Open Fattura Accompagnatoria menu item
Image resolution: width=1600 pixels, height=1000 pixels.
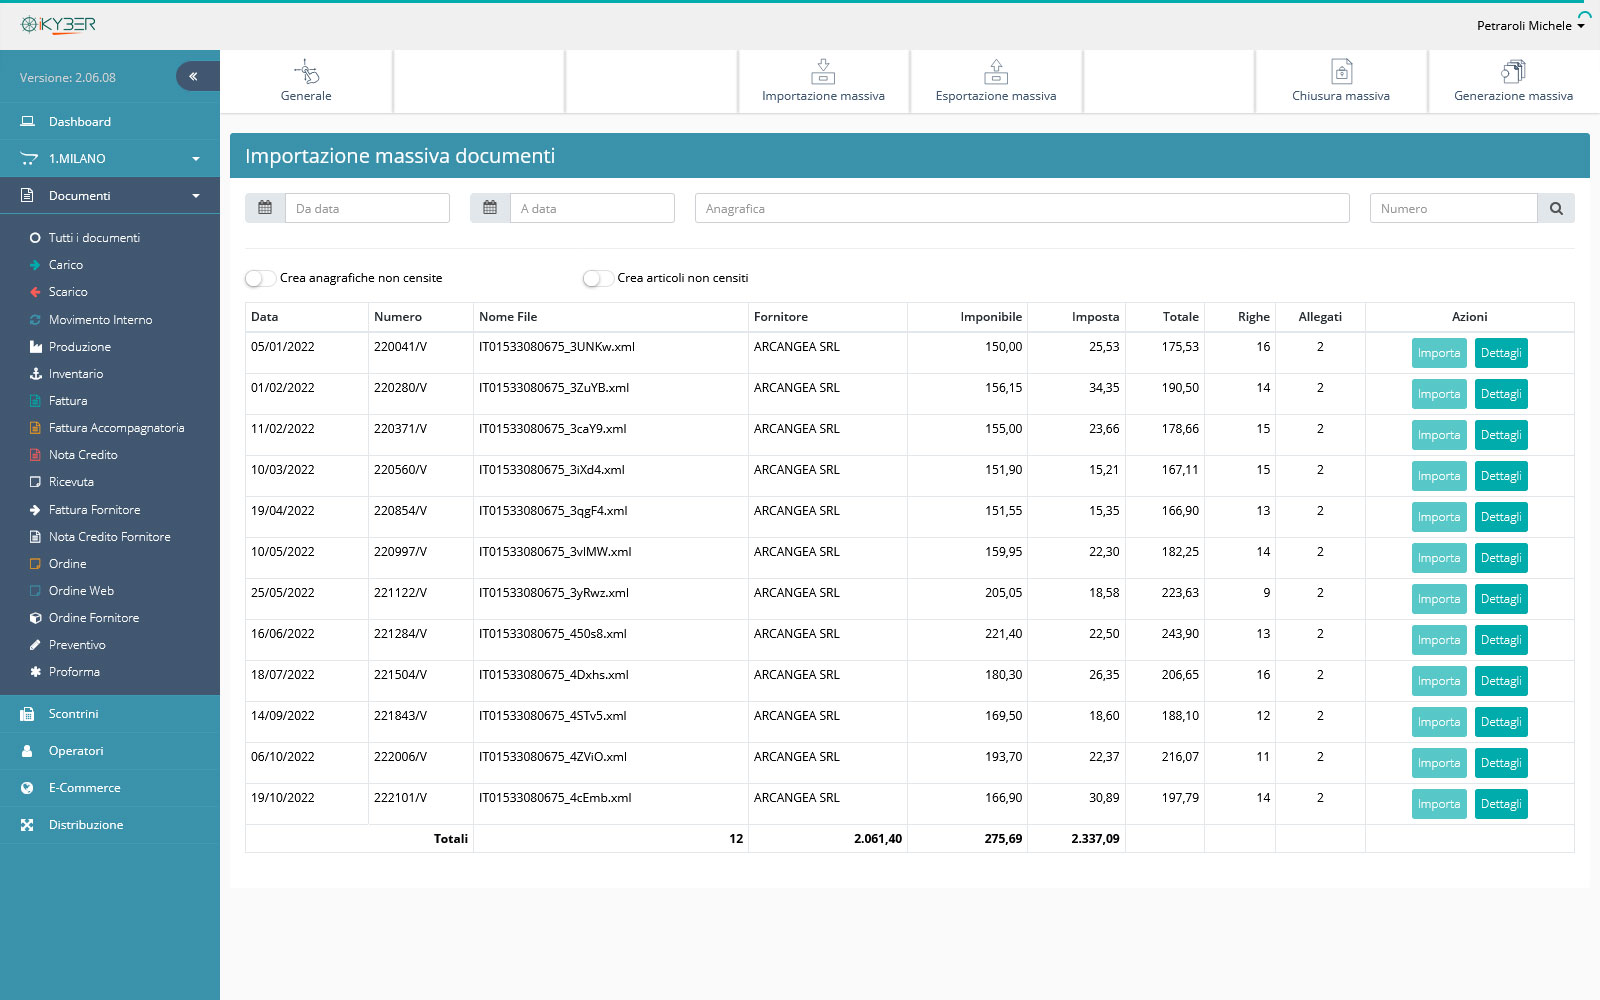116,428
